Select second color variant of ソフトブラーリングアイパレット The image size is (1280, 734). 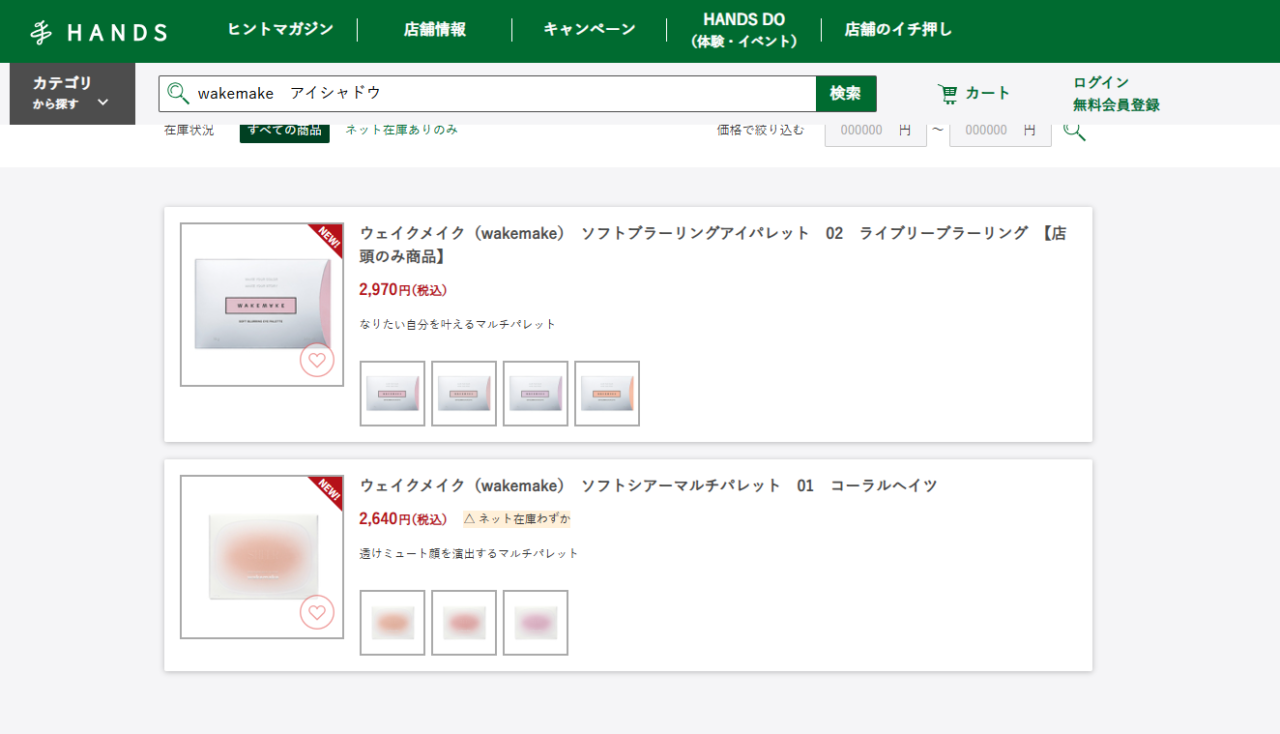point(464,394)
